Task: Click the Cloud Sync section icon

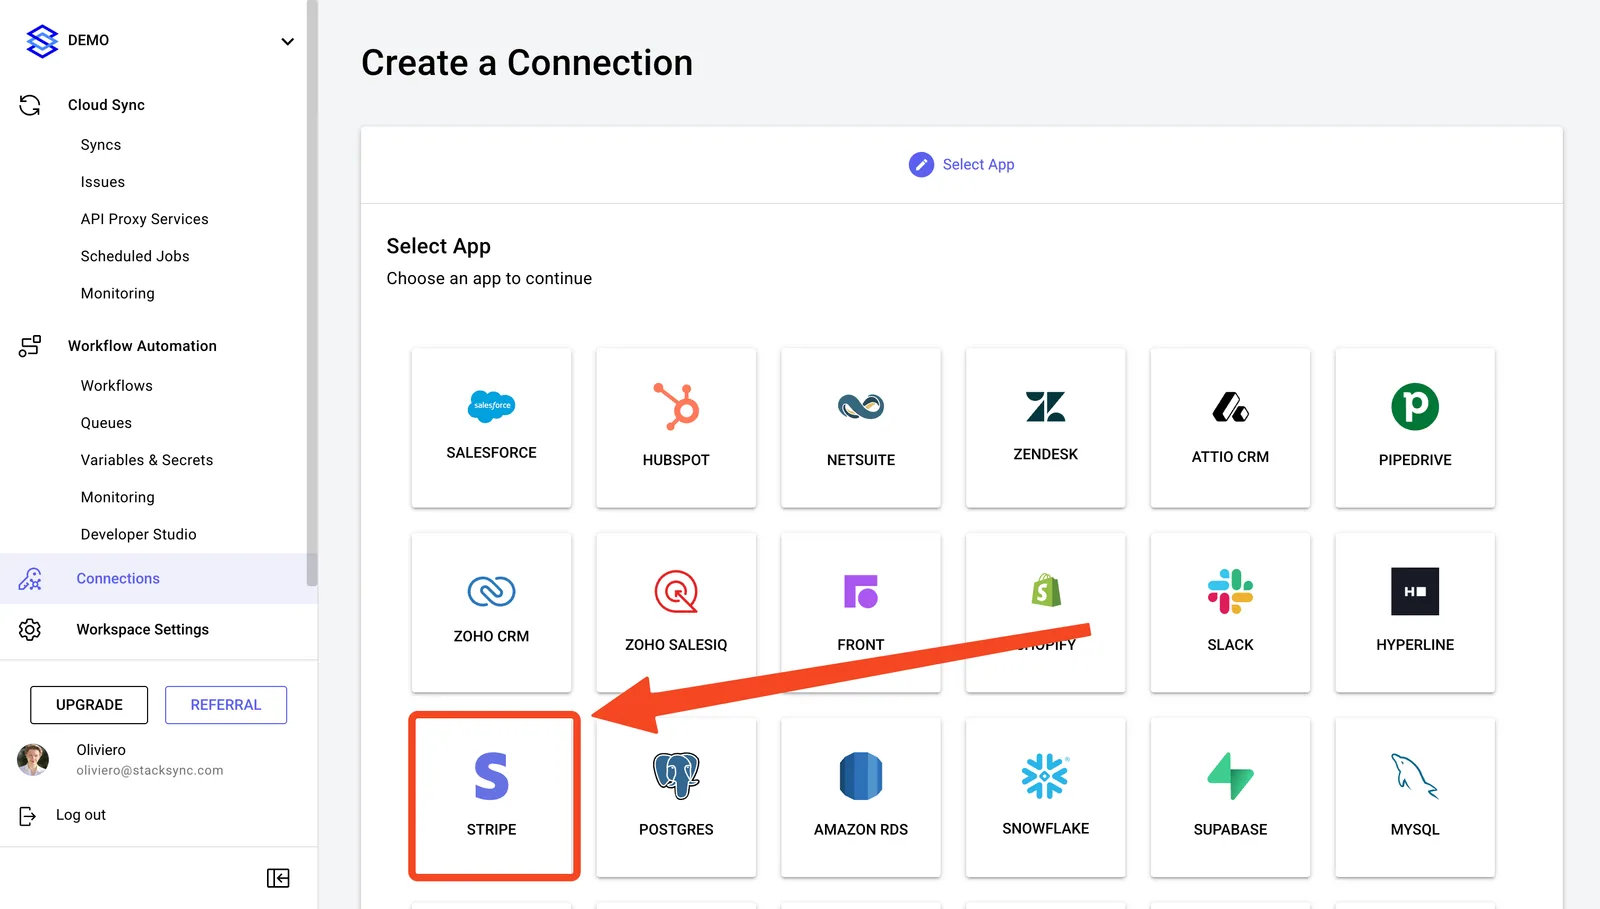Action: click(x=30, y=105)
